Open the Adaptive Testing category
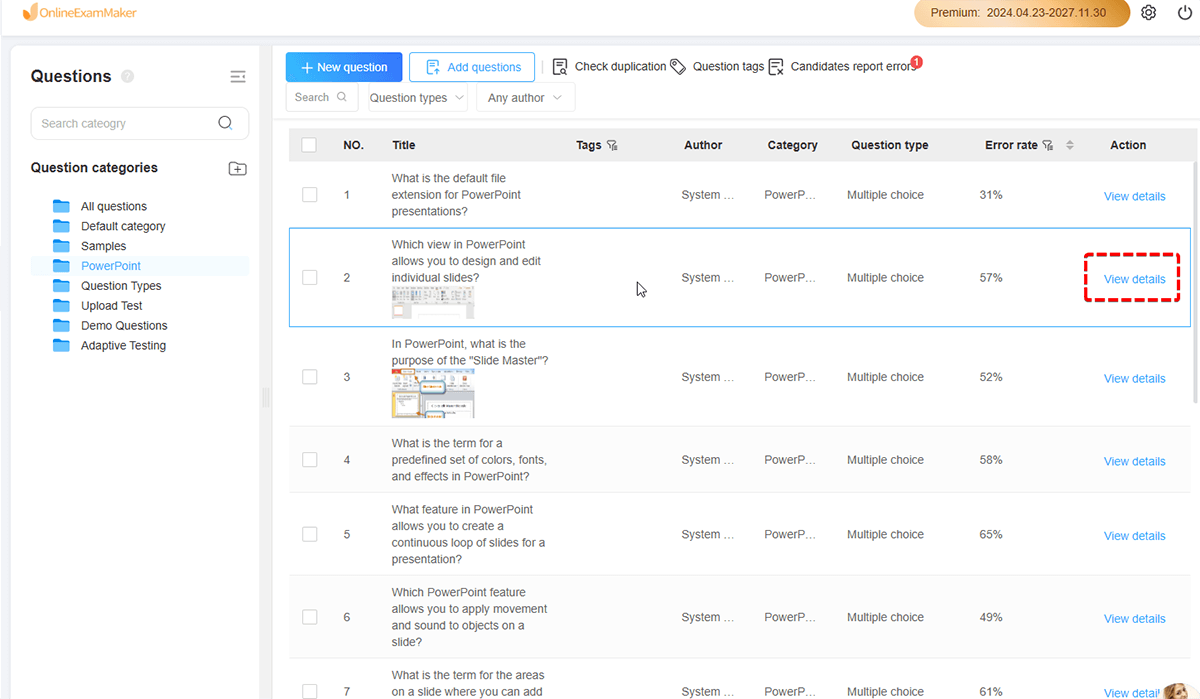Viewport: 1200px width, 699px height. (x=123, y=346)
